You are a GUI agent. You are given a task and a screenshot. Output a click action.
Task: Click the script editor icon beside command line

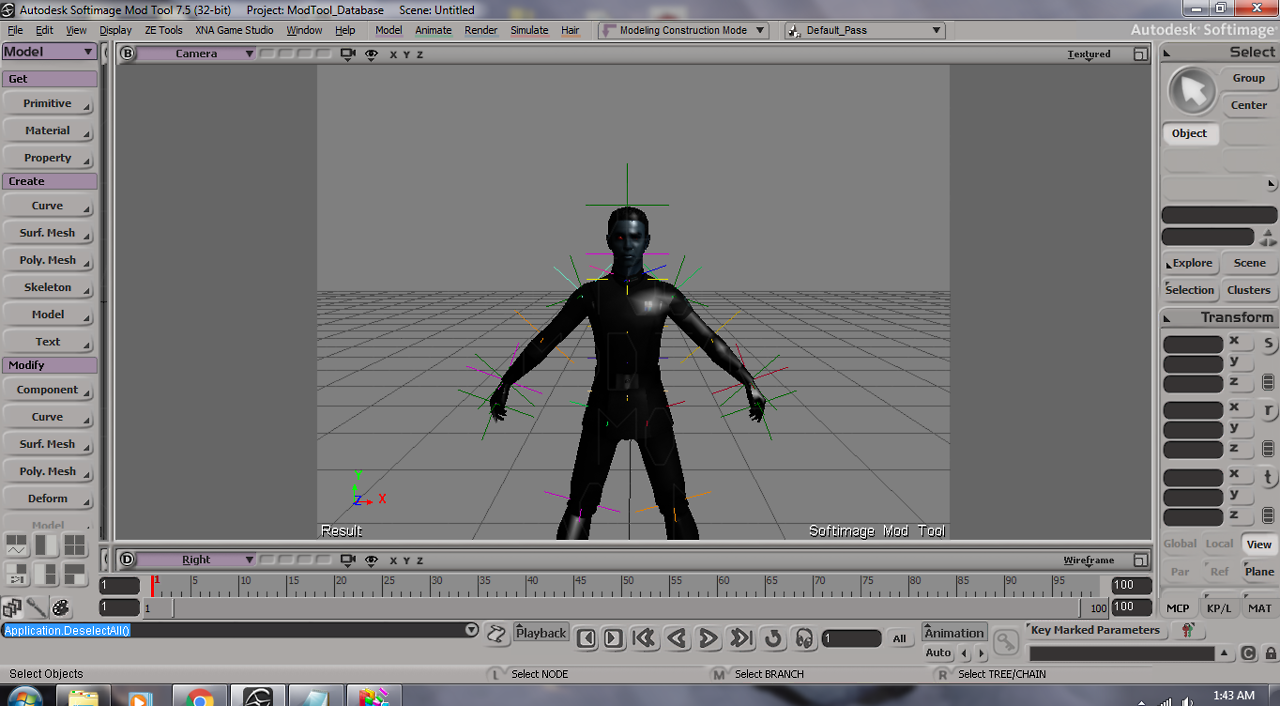tap(497, 633)
